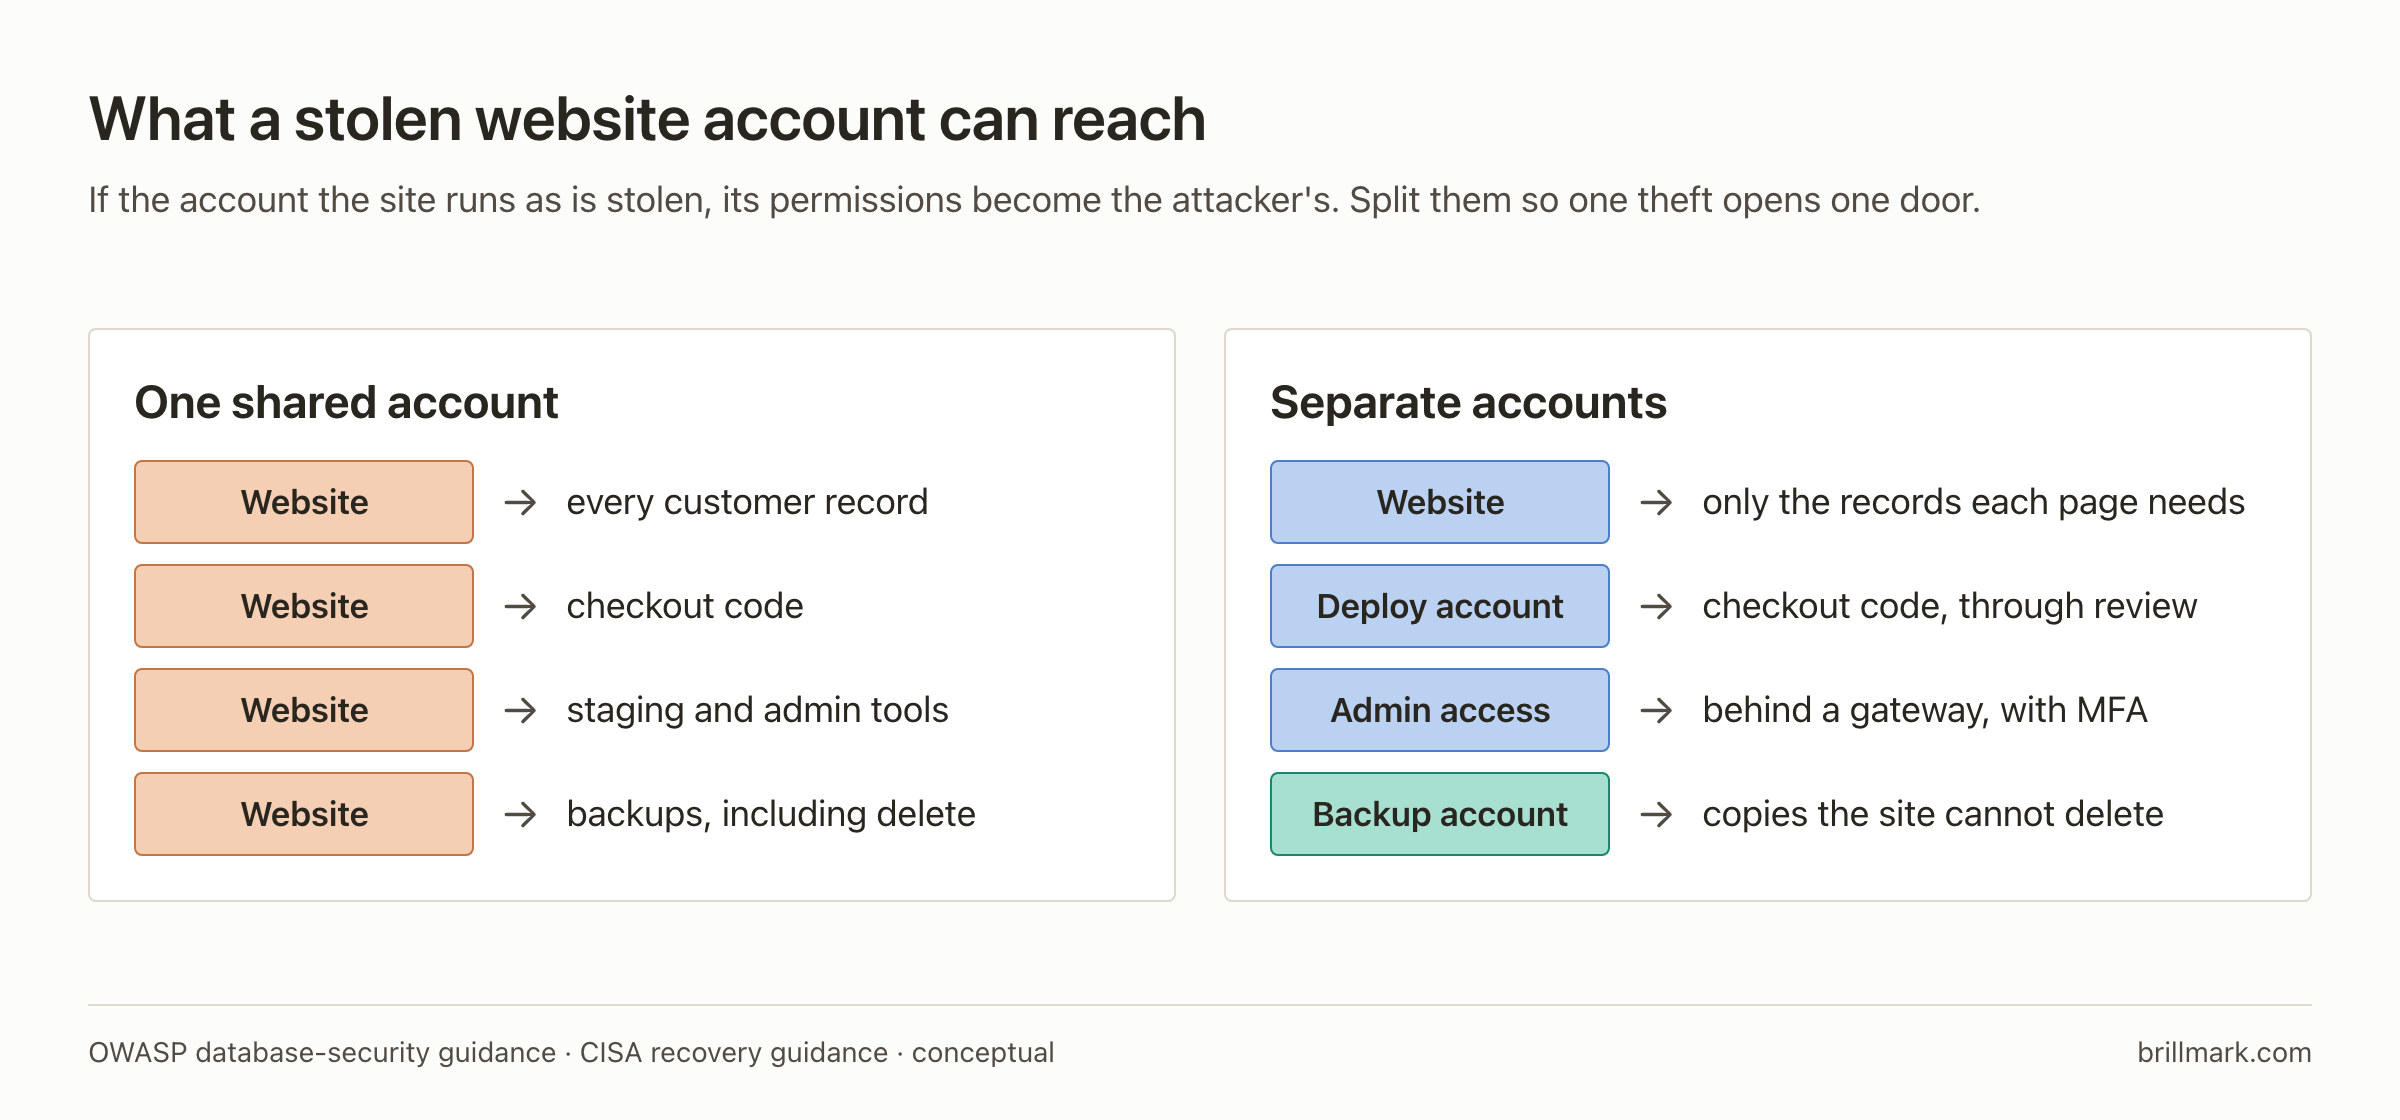The image size is (2400, 1120).
Task: Open the brillmark.com link
Action: click(x=2224, y=1052)
